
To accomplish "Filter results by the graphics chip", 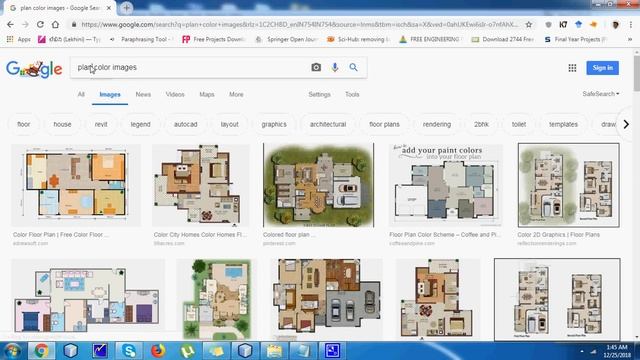I will (274, 124).
